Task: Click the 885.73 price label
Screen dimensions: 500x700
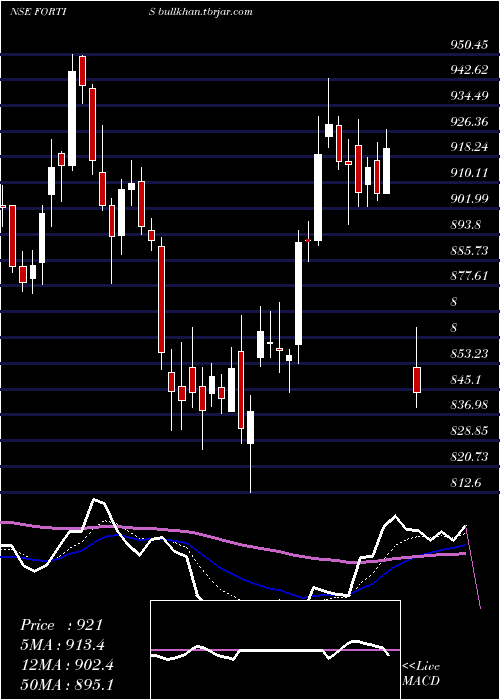Action: pos(469,250)
